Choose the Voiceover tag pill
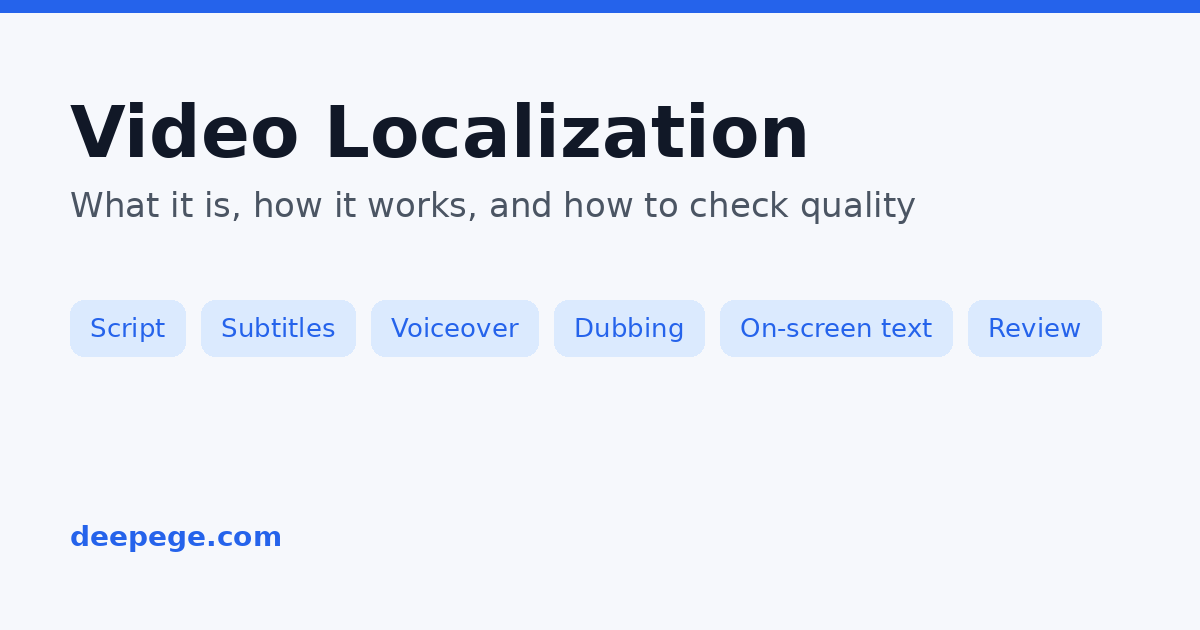 click(455, 328)
